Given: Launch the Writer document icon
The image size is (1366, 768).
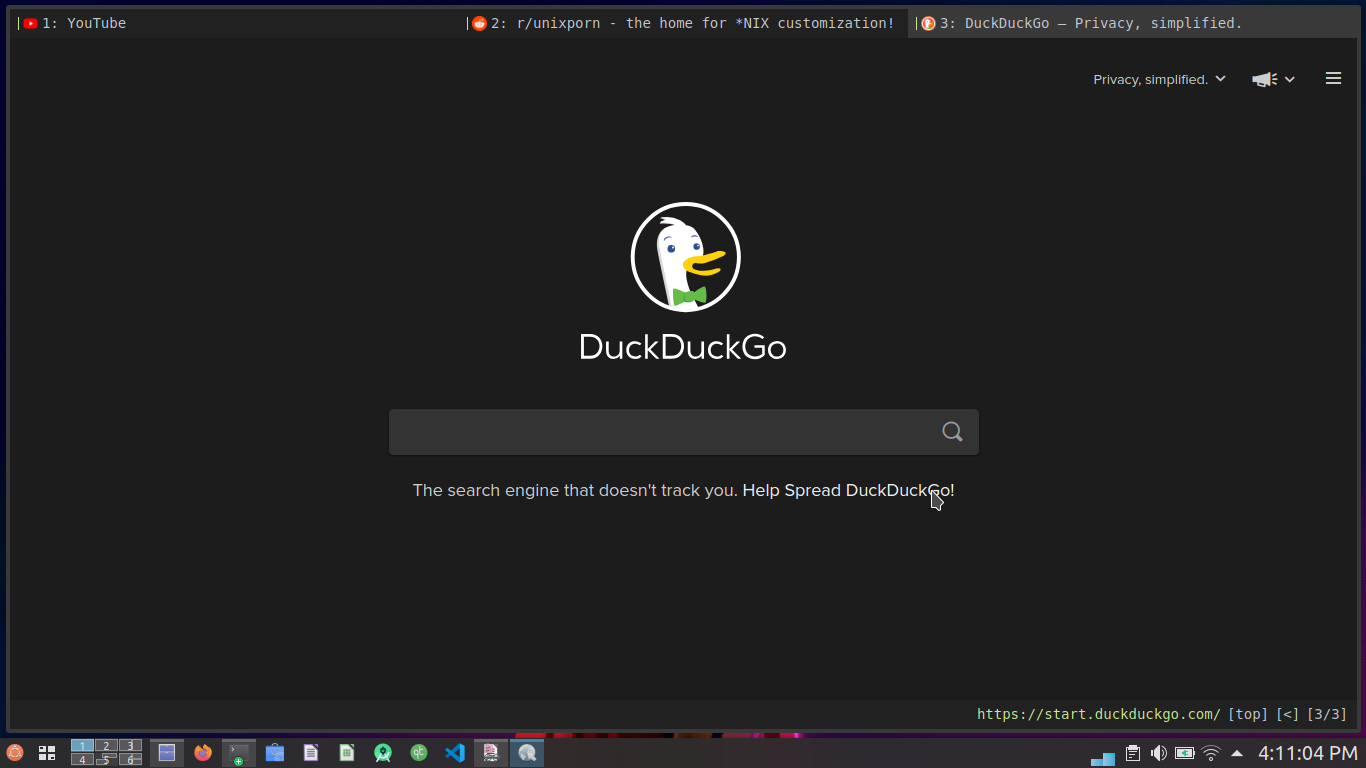Looking at the screenshot, I should click(311, 753).
